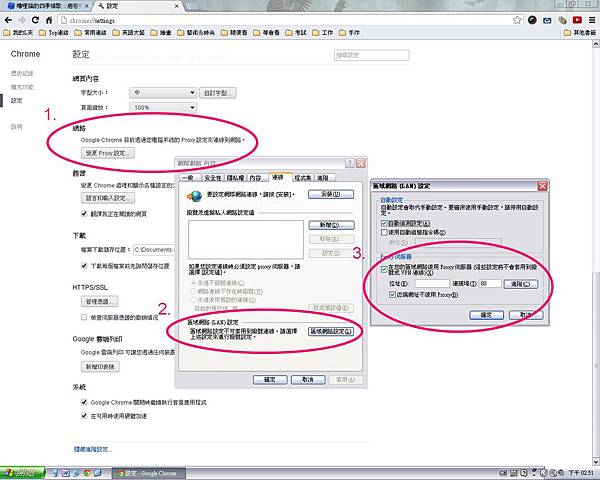The image size is (600, 480).
Task: Select 內容 tab in Internet Options
Action: tap(256, 178)
